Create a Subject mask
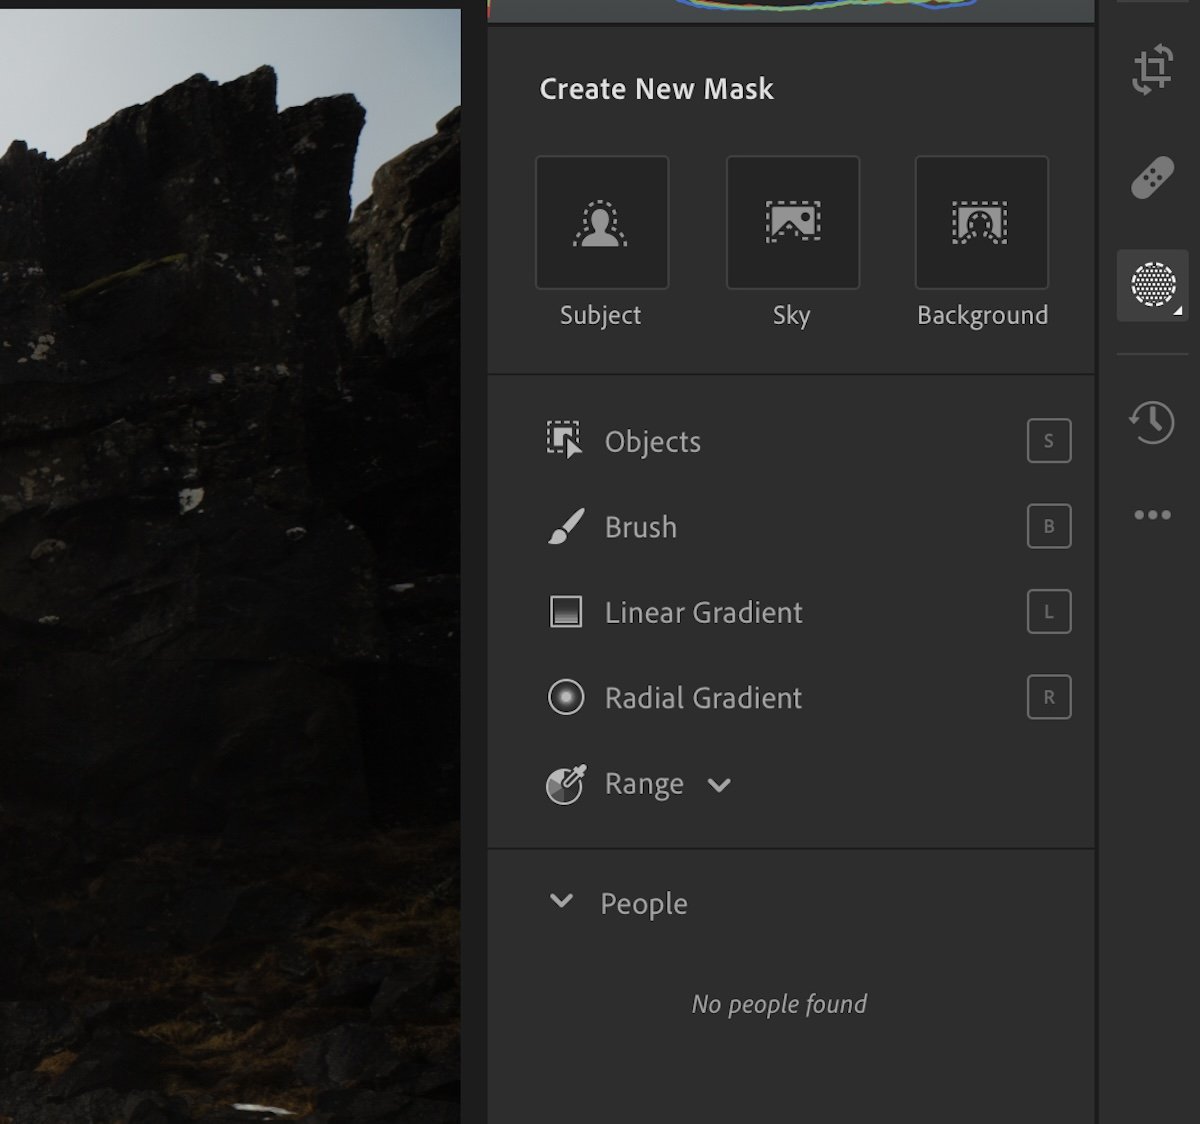 pyautogui.click(x=602, y=221)
